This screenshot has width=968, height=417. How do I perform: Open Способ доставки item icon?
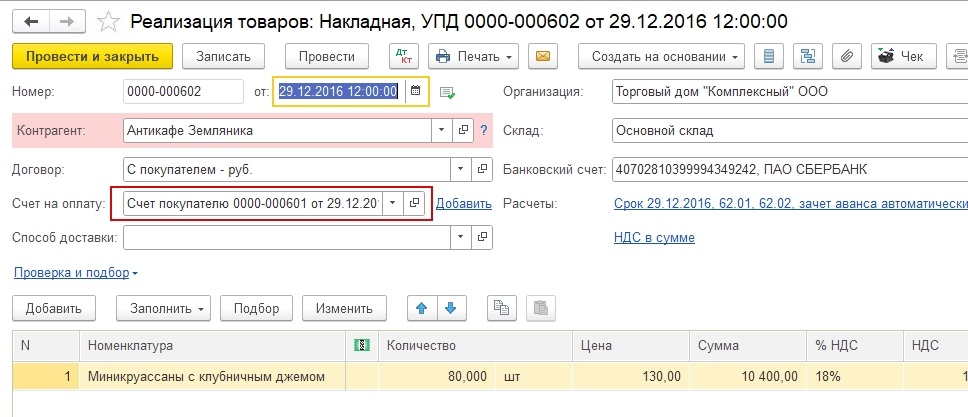pos(482,237)
